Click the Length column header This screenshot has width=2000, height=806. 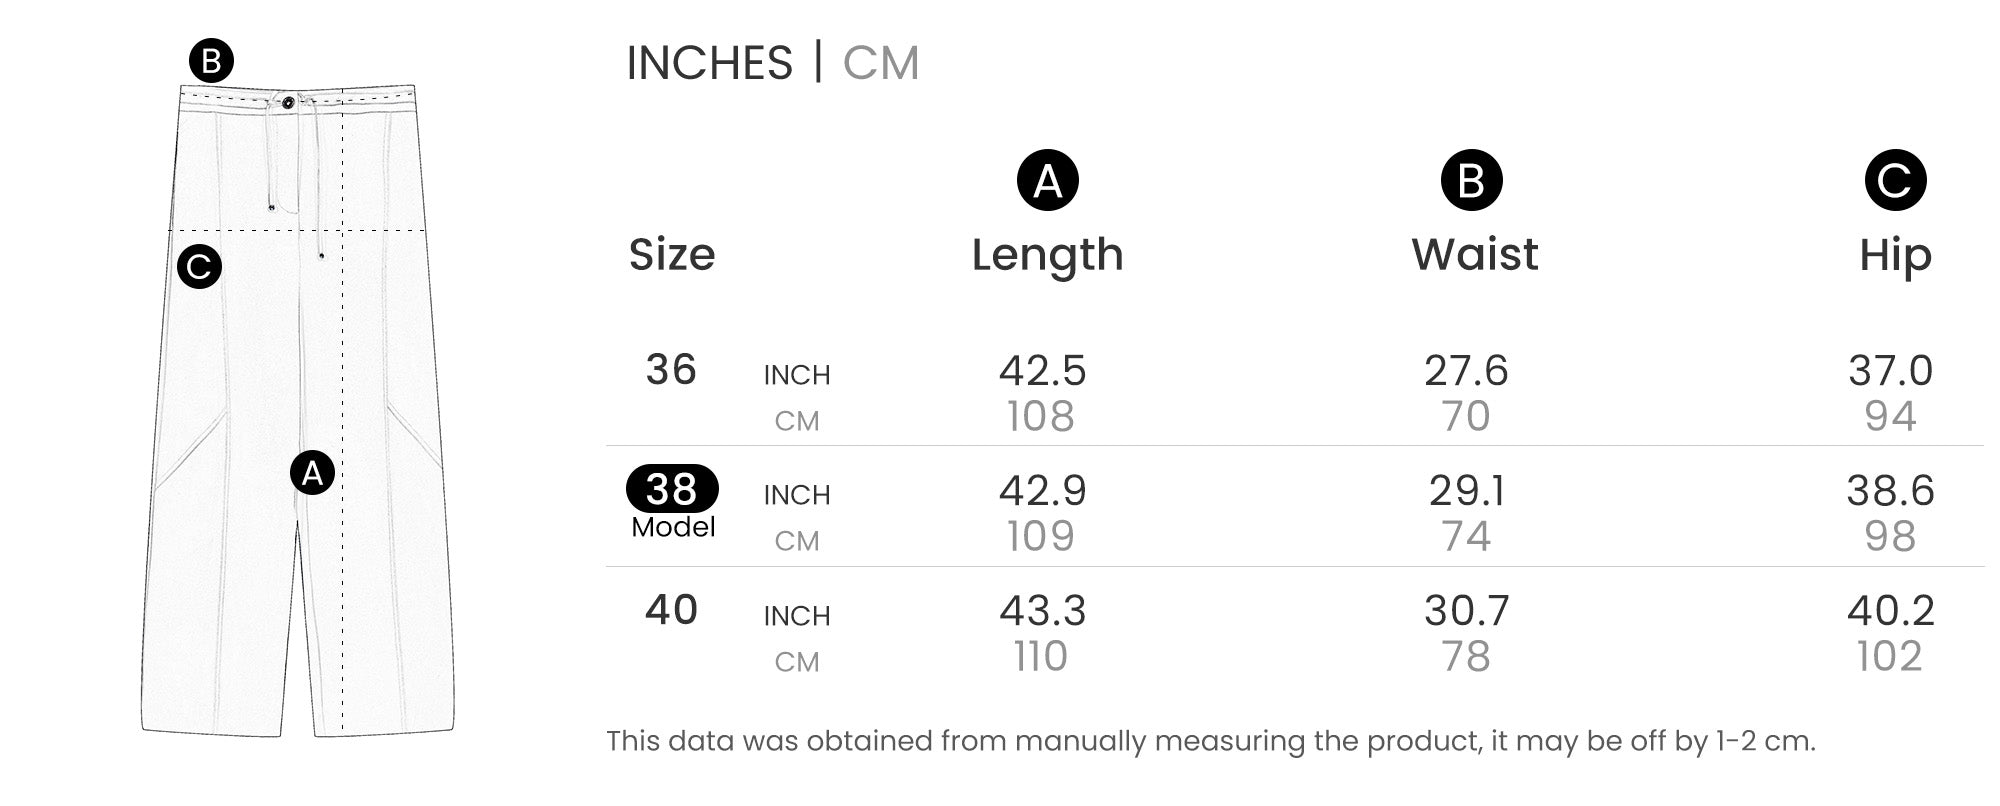1047,255
